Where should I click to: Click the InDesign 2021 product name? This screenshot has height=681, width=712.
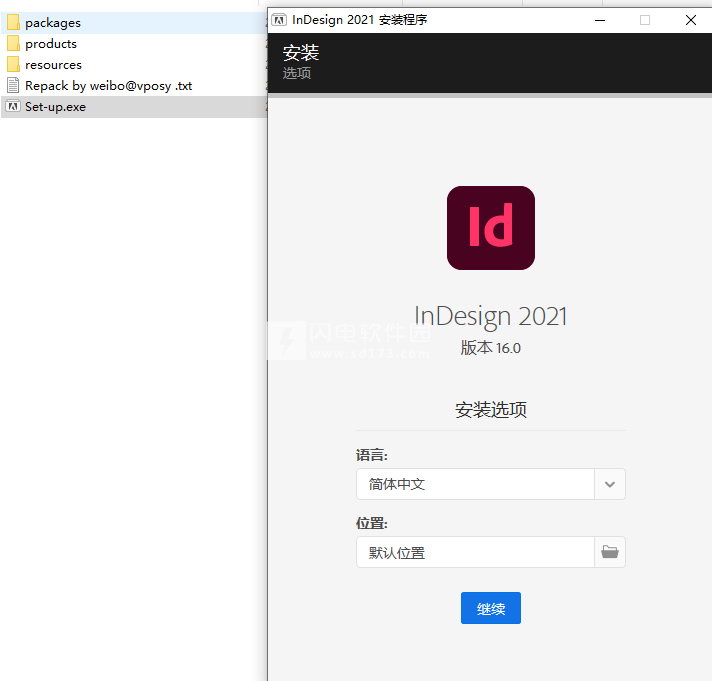point(490,316)
